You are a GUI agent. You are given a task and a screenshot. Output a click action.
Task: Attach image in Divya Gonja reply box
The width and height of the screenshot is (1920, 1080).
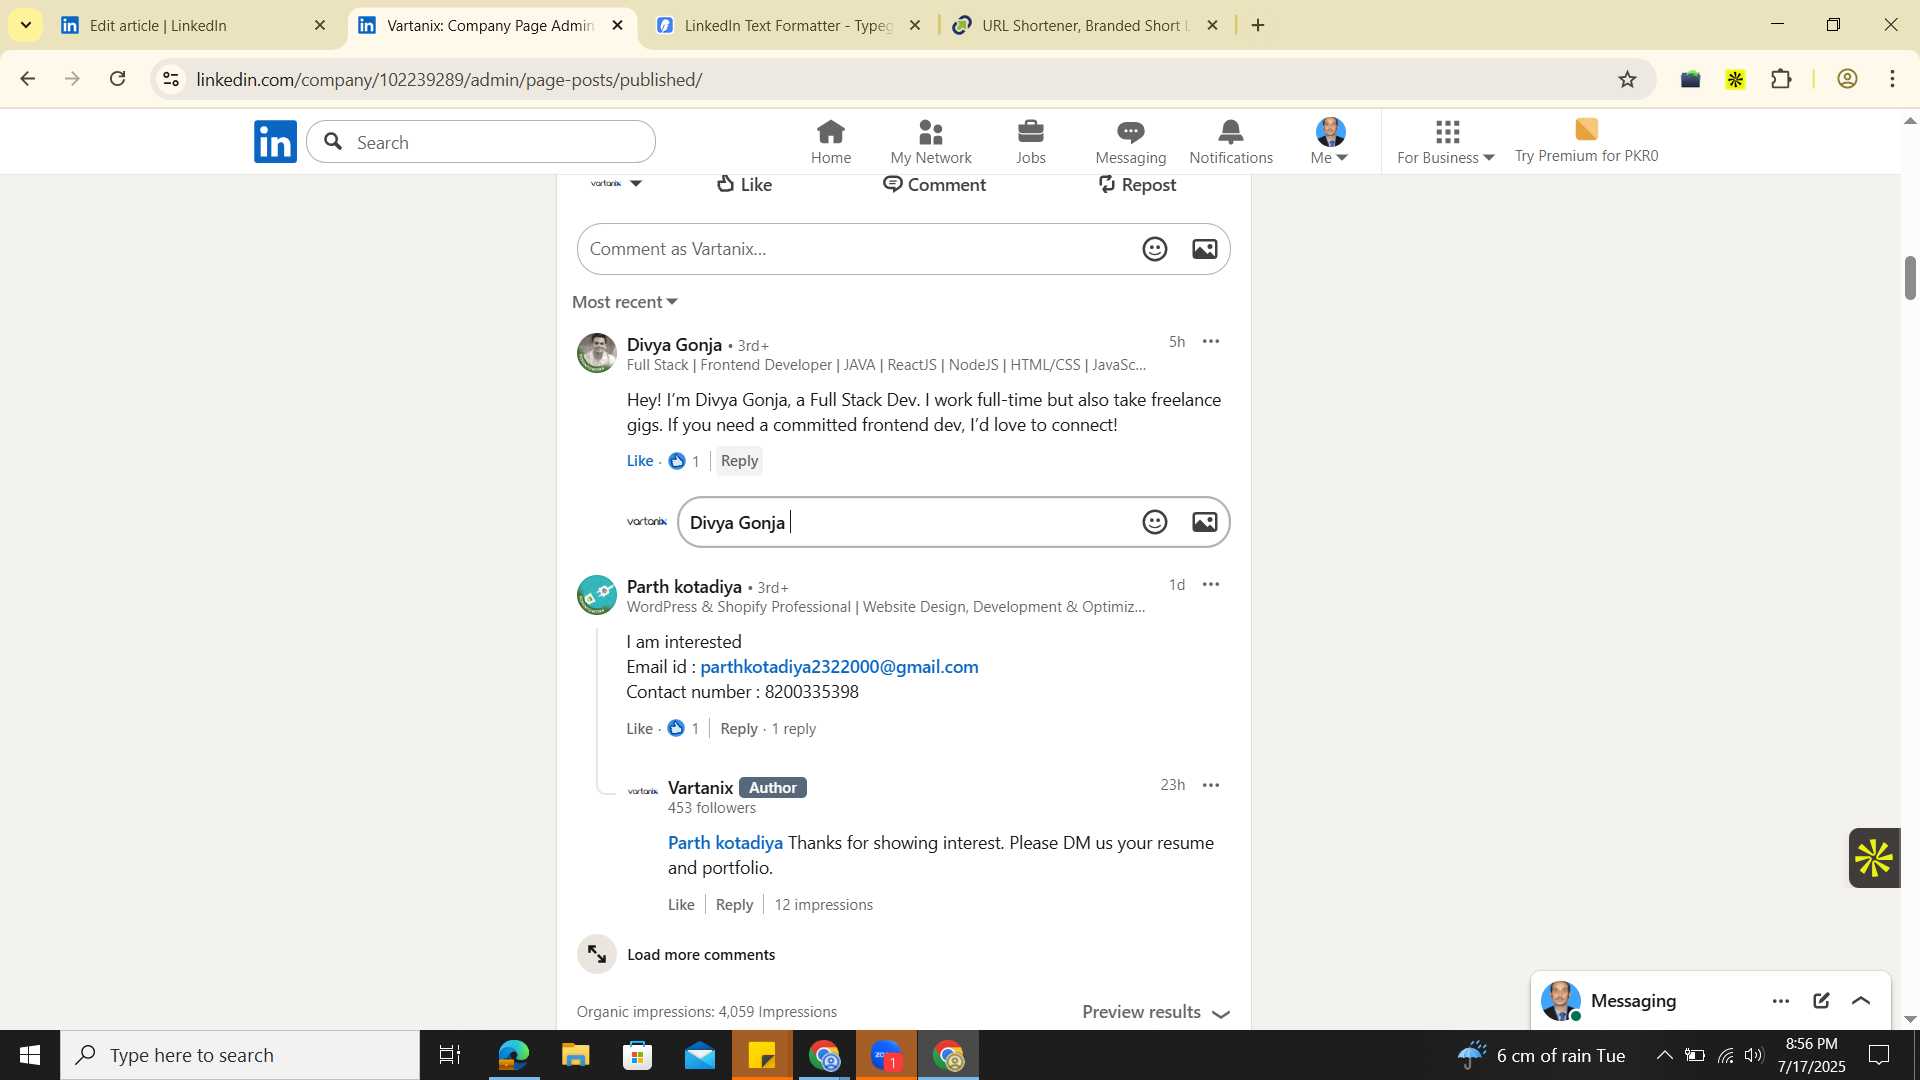coord(1205,522)
